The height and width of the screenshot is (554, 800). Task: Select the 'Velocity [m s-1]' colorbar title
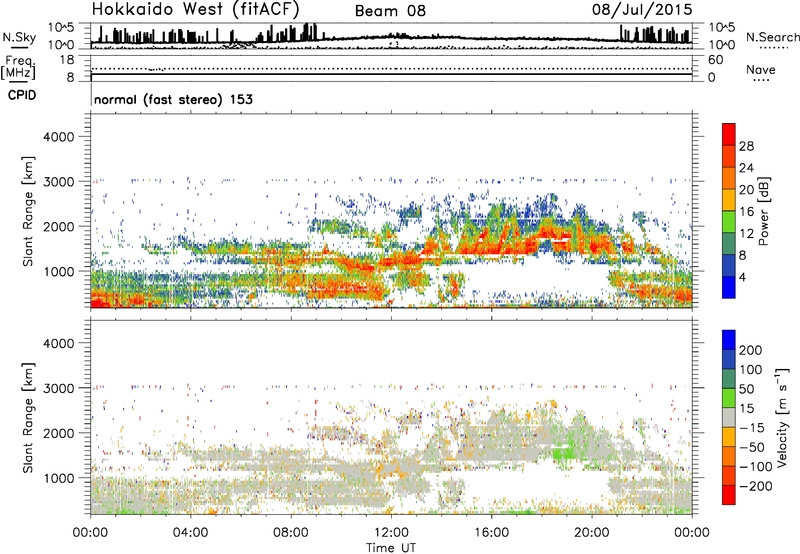[781, 417]
